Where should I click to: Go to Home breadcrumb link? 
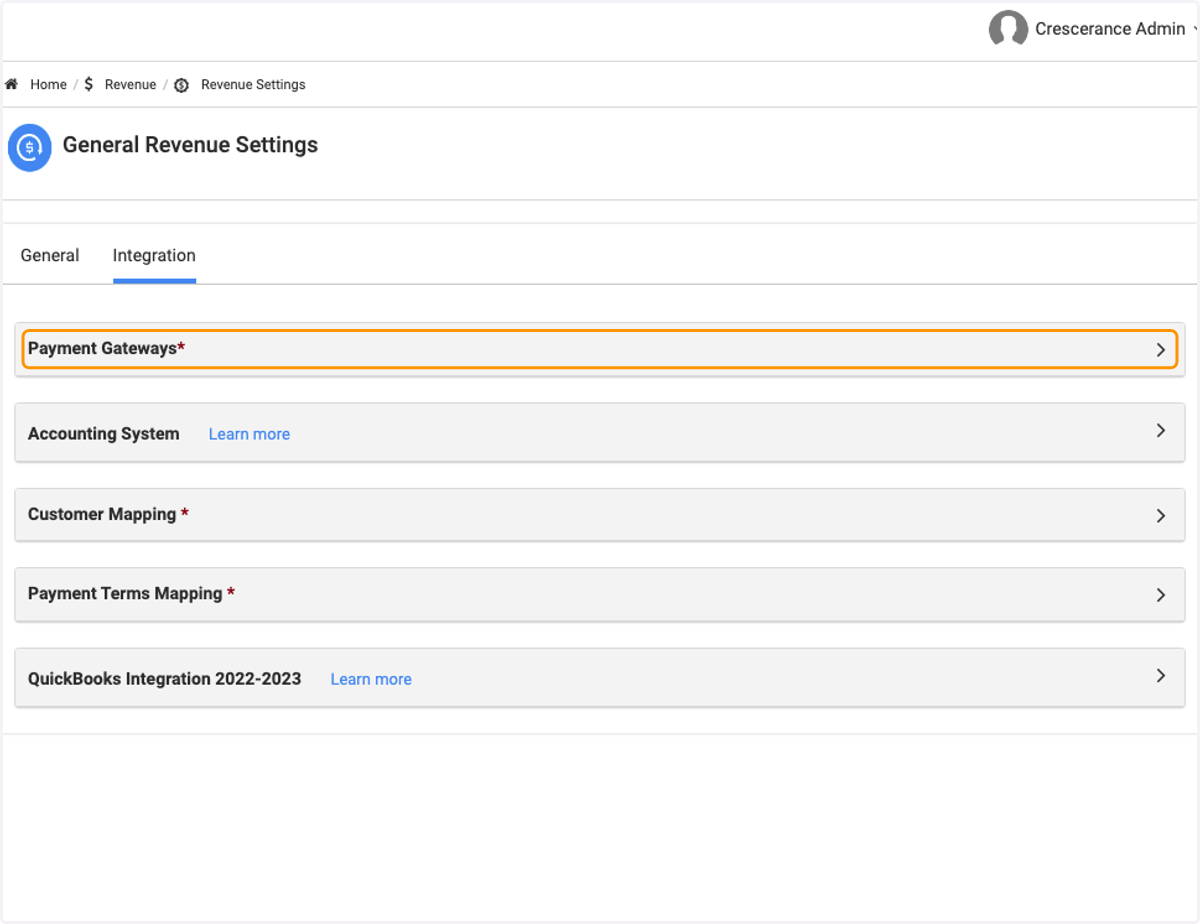click(x=48, y=85)
